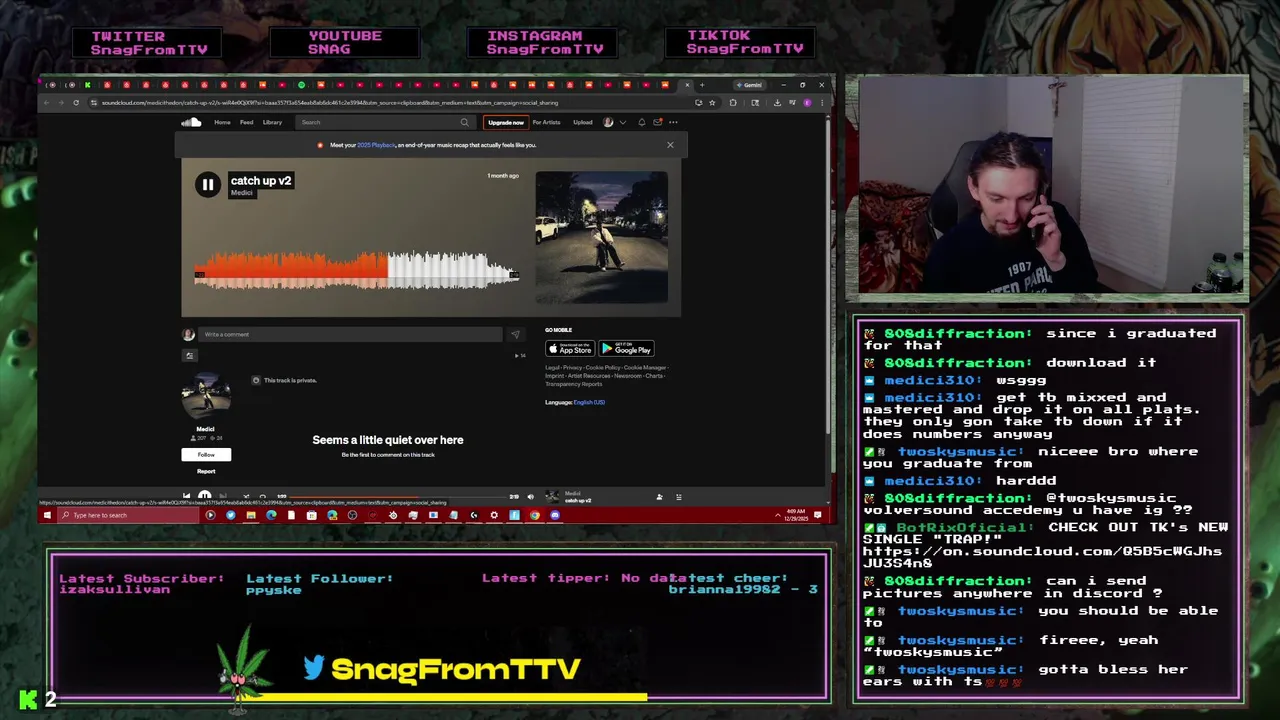Skip to previous track in bottom player
Screen dimensions: 1280x720
point(186,496)
